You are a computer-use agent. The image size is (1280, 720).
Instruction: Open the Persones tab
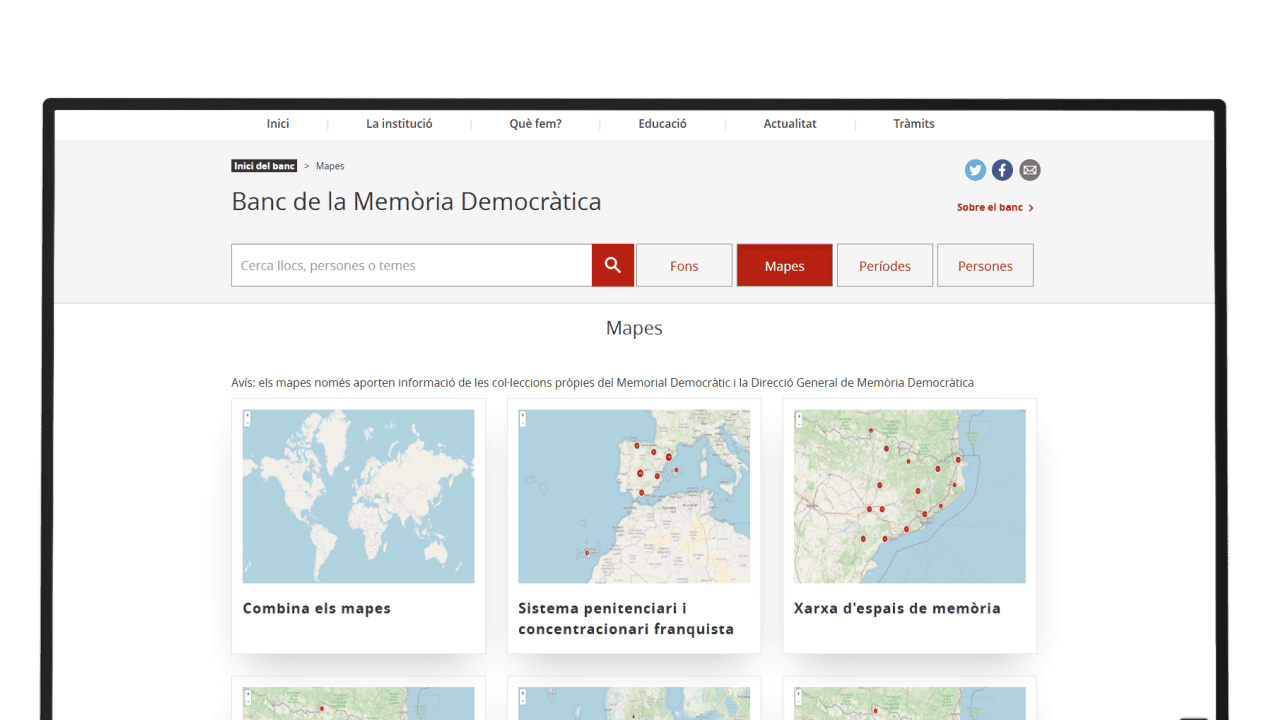click(985, 265)
